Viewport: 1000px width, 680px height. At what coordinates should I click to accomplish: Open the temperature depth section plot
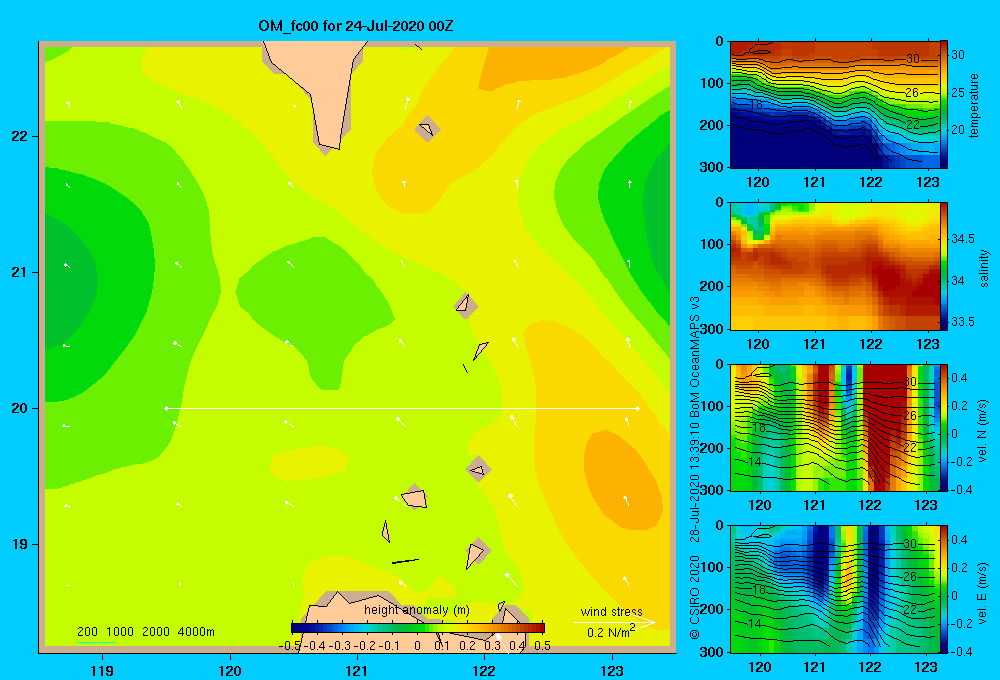[x=835, y=105]
